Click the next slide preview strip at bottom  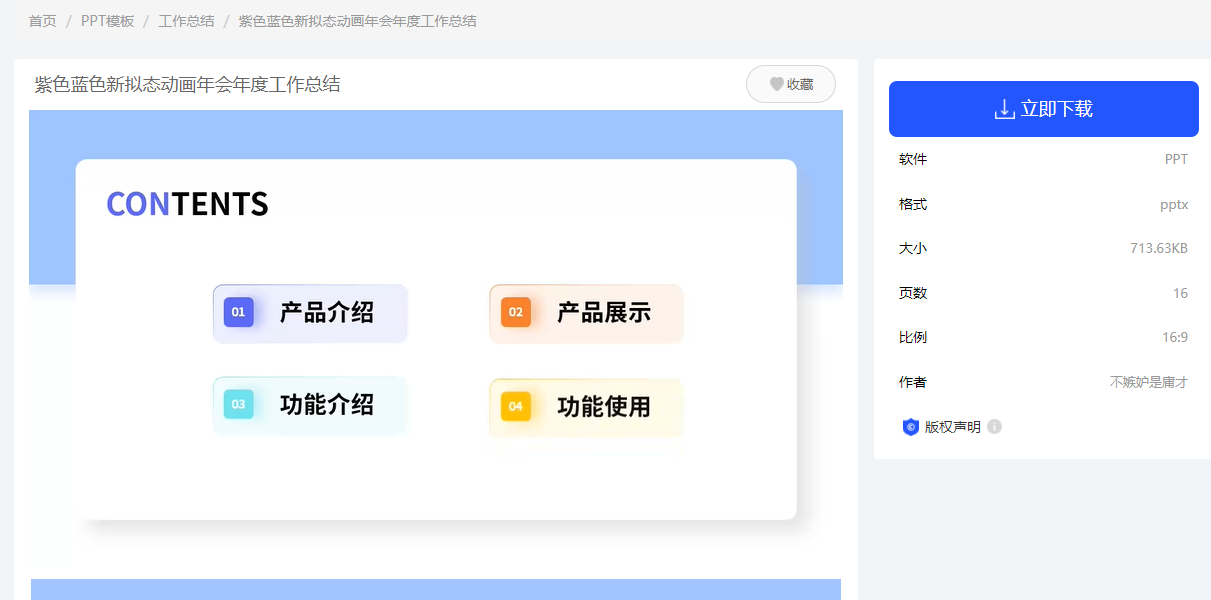[x=436, y=589]
